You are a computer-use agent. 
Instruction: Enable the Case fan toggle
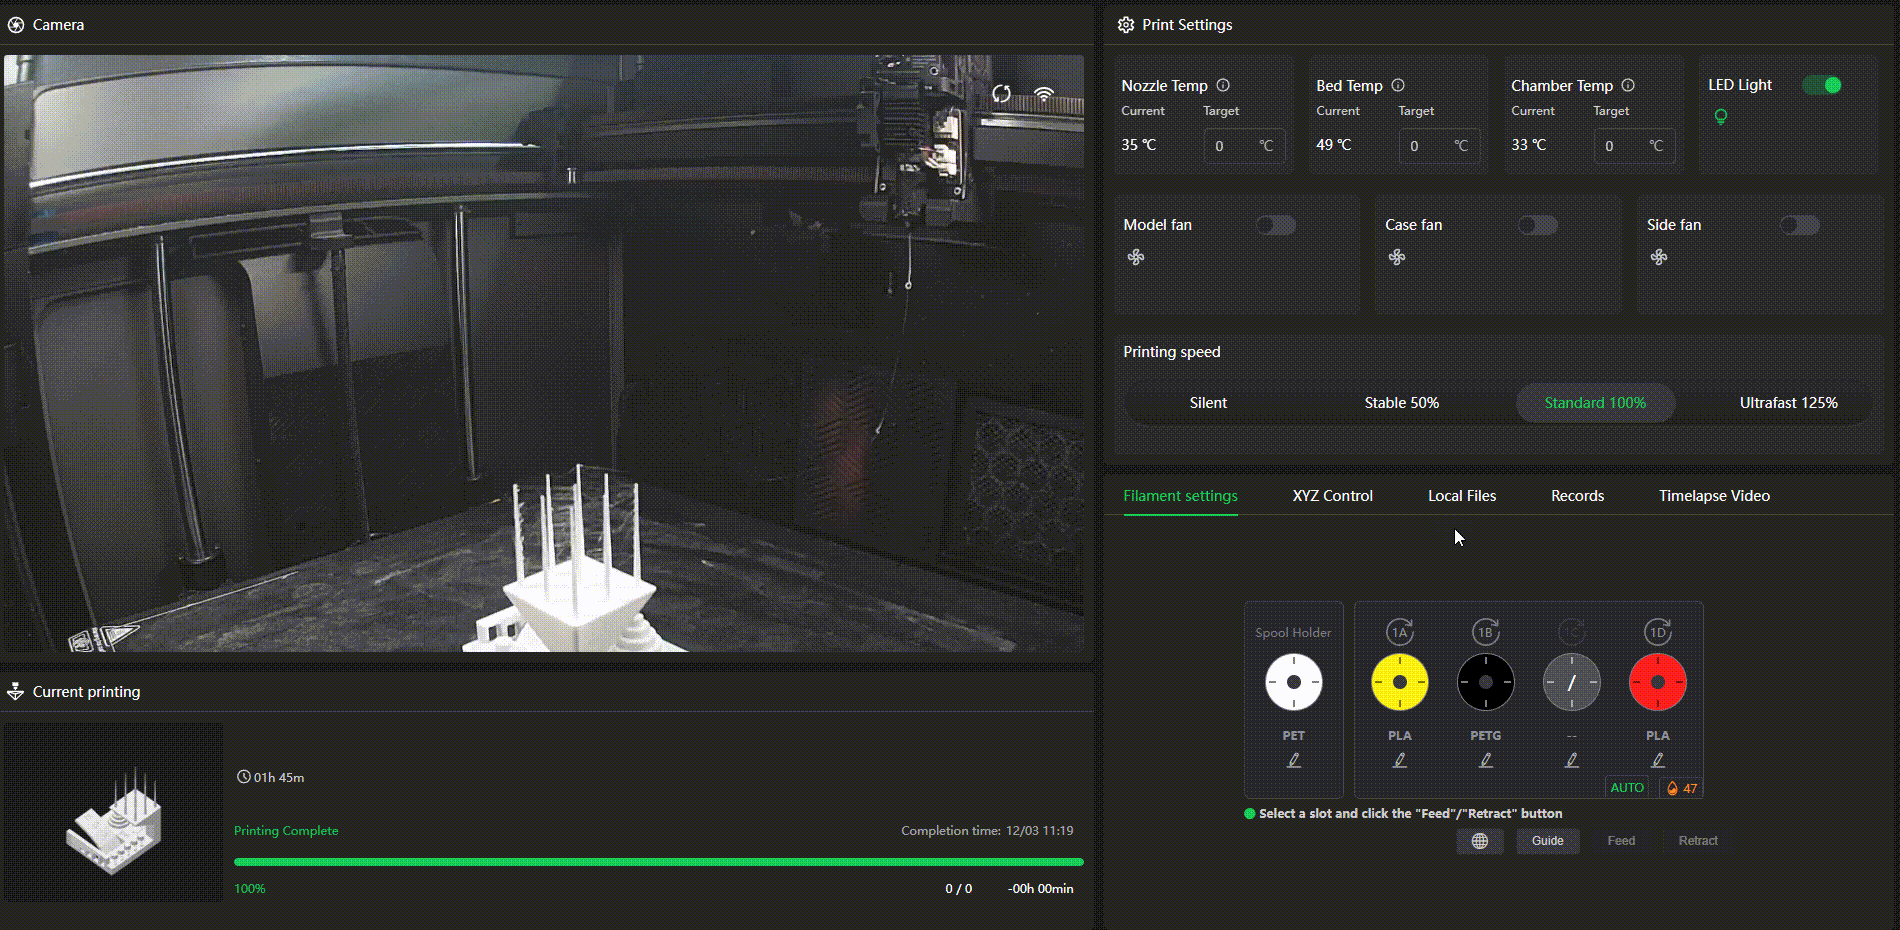click(x=1537, y=225)
